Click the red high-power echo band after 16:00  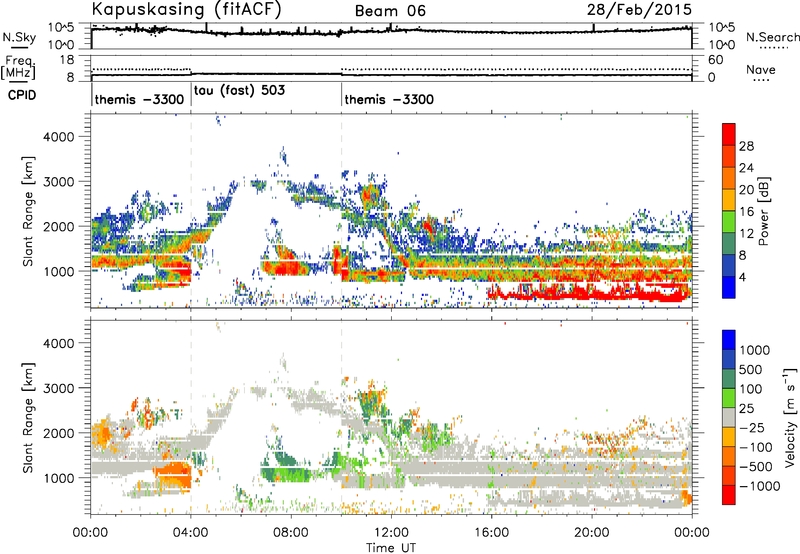(x=589, y=294)
